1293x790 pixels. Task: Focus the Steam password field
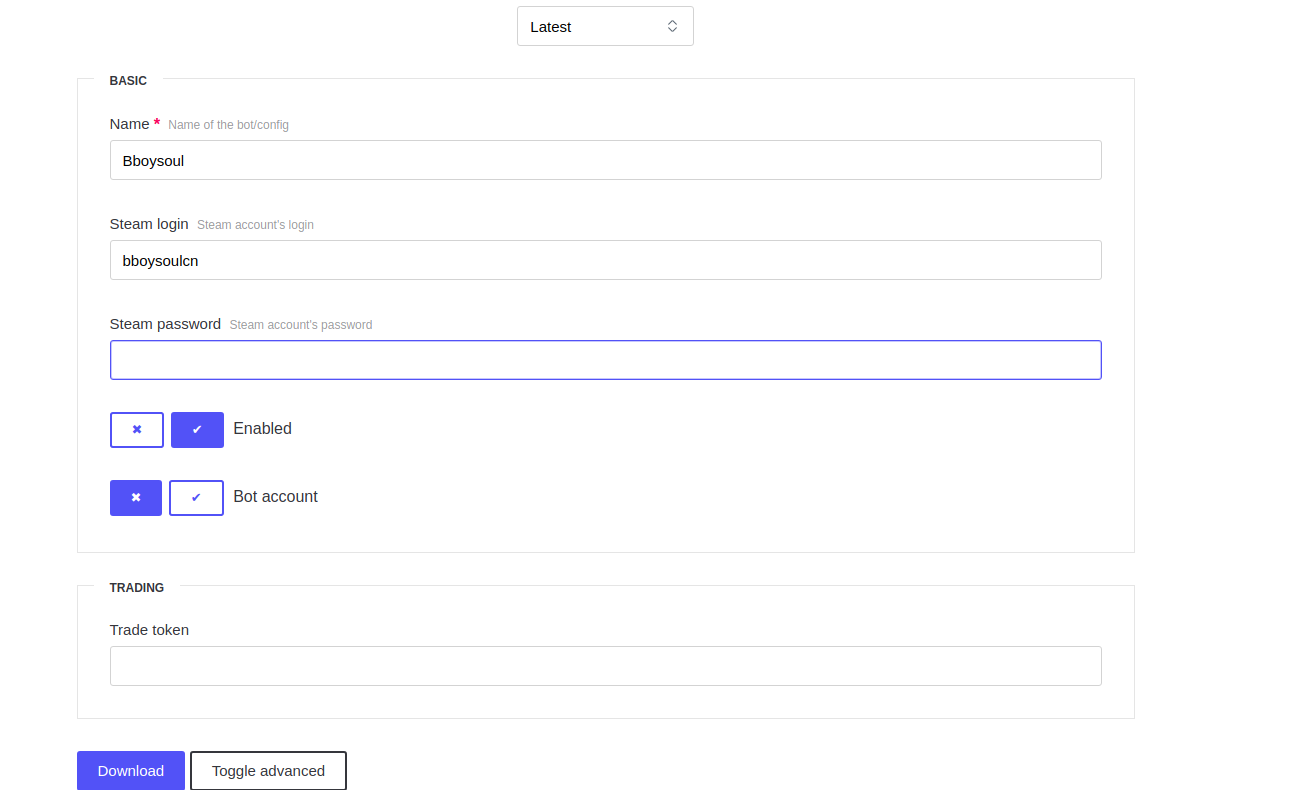pos(605,360)
